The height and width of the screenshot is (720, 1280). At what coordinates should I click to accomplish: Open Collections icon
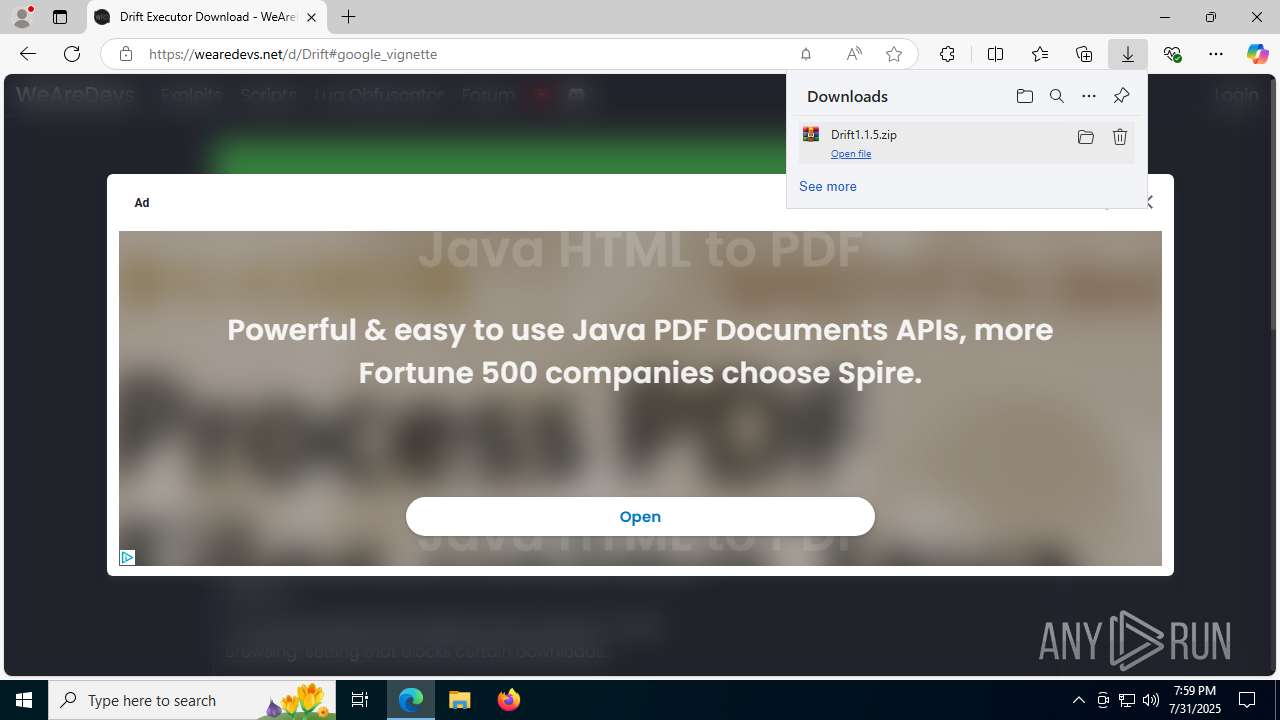coord(1084,54)
